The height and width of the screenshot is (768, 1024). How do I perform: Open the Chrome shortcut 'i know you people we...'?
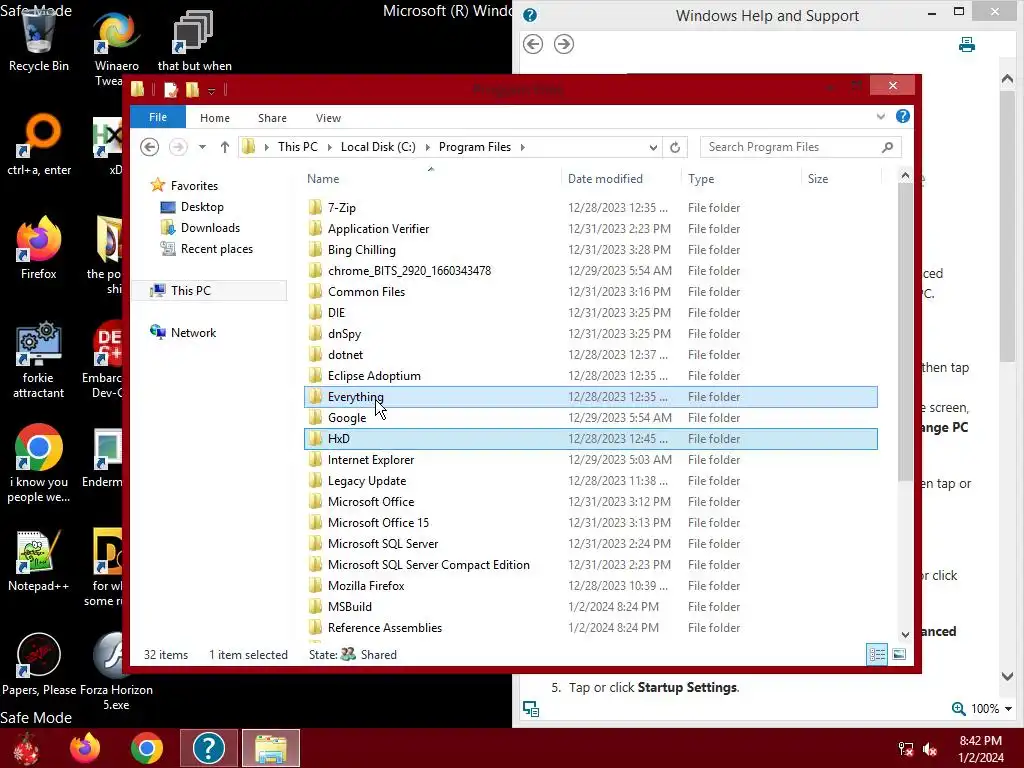click(x=39, y=464)
